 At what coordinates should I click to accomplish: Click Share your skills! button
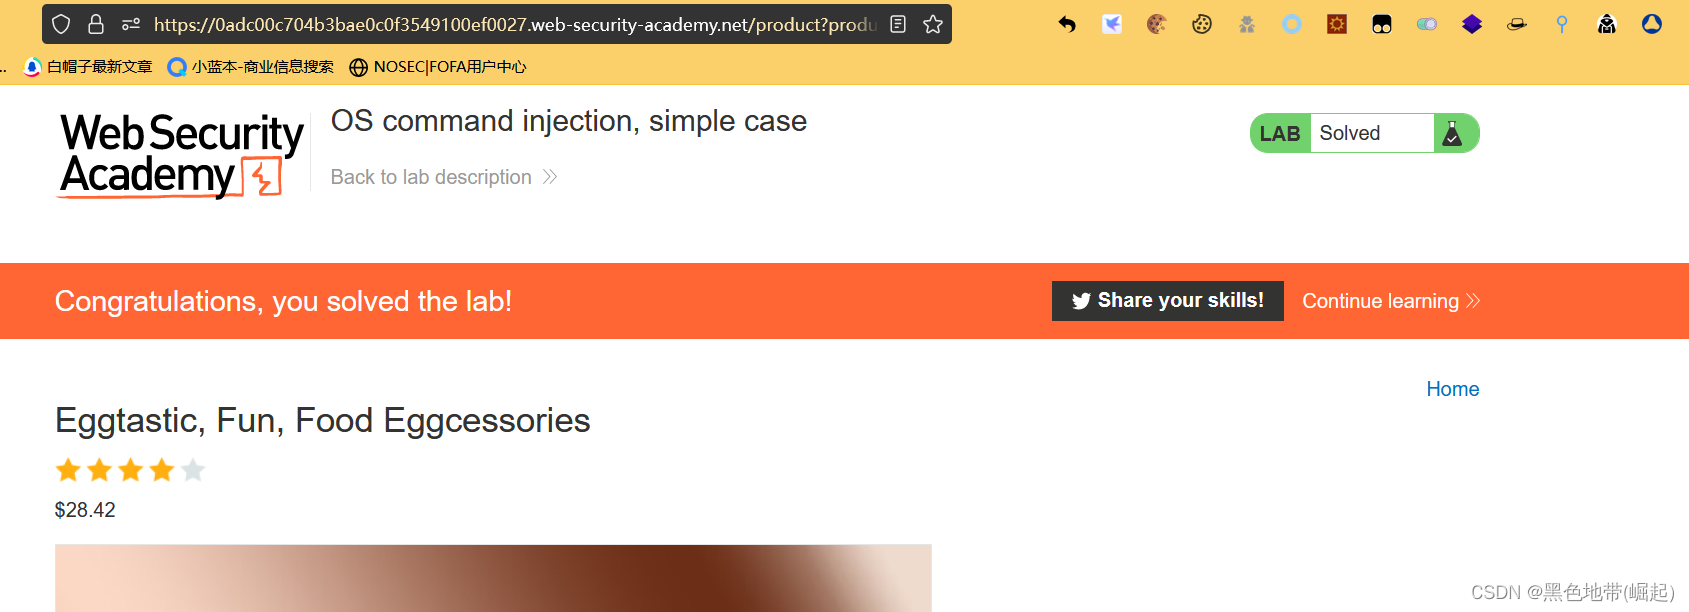tap(1167, 301)
